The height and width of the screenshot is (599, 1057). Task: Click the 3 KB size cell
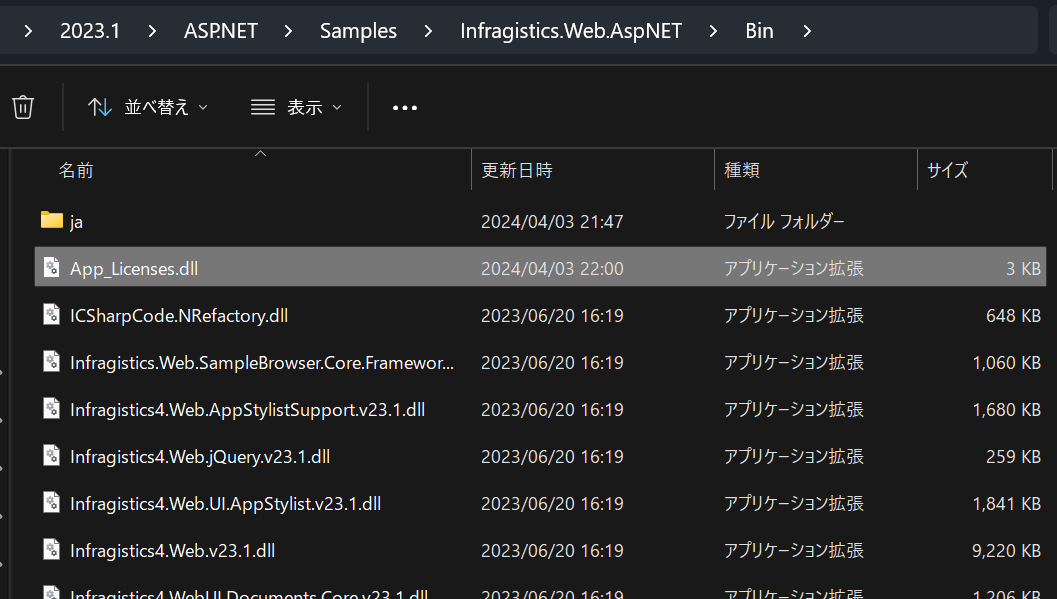point(1023,269)
